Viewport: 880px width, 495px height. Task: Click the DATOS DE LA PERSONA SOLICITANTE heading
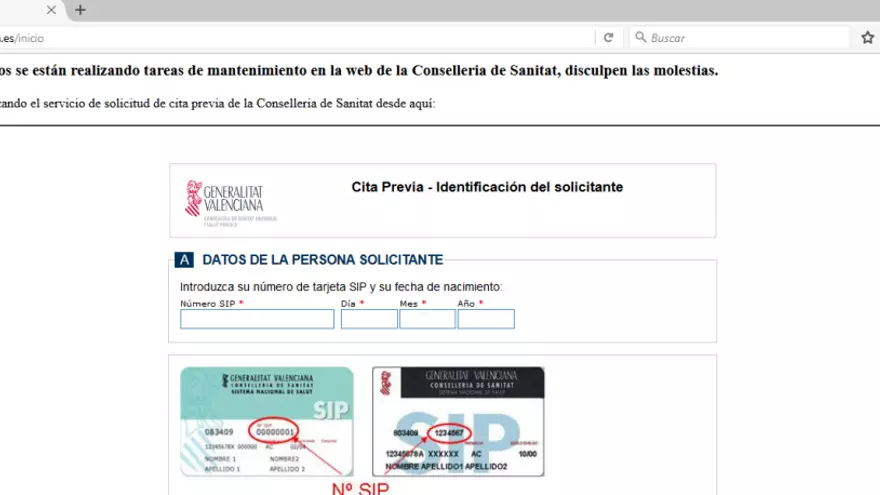tap(322, 260)
